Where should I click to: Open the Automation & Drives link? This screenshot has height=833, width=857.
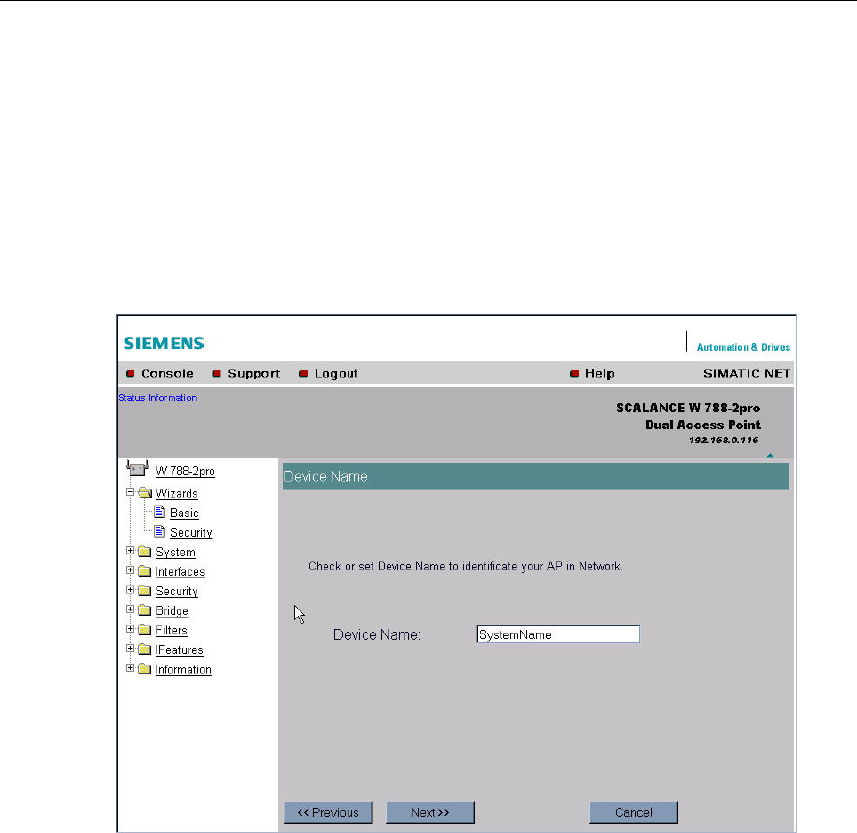click(743, 347)
